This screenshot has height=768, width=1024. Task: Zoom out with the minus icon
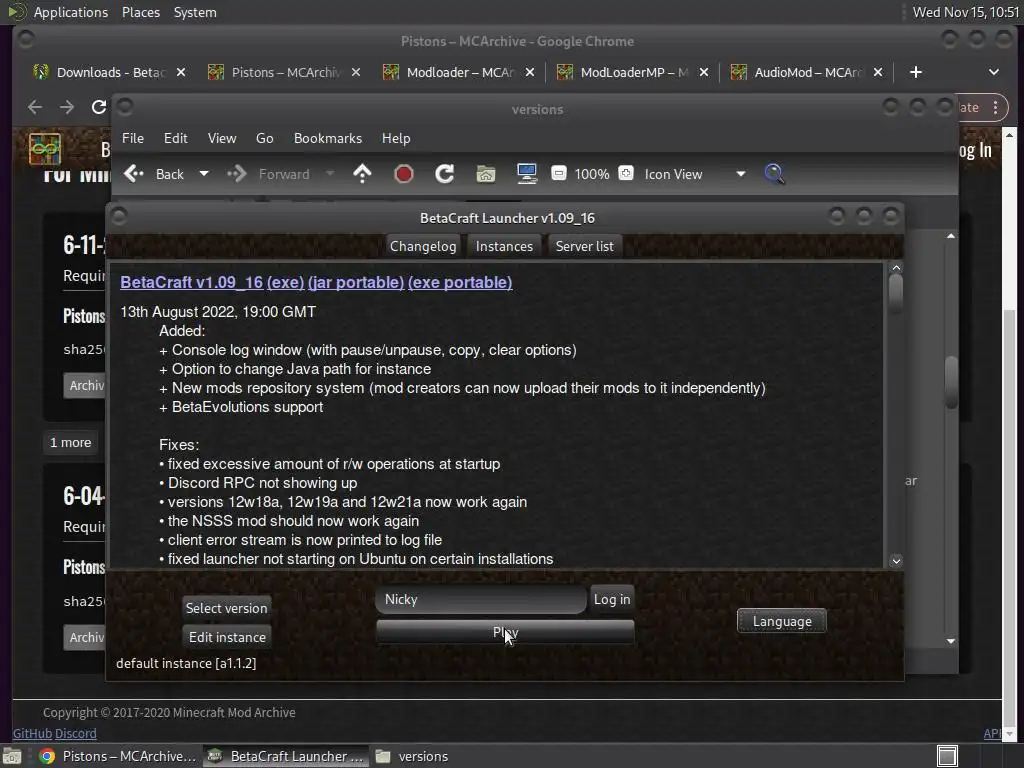coord(558,173)
